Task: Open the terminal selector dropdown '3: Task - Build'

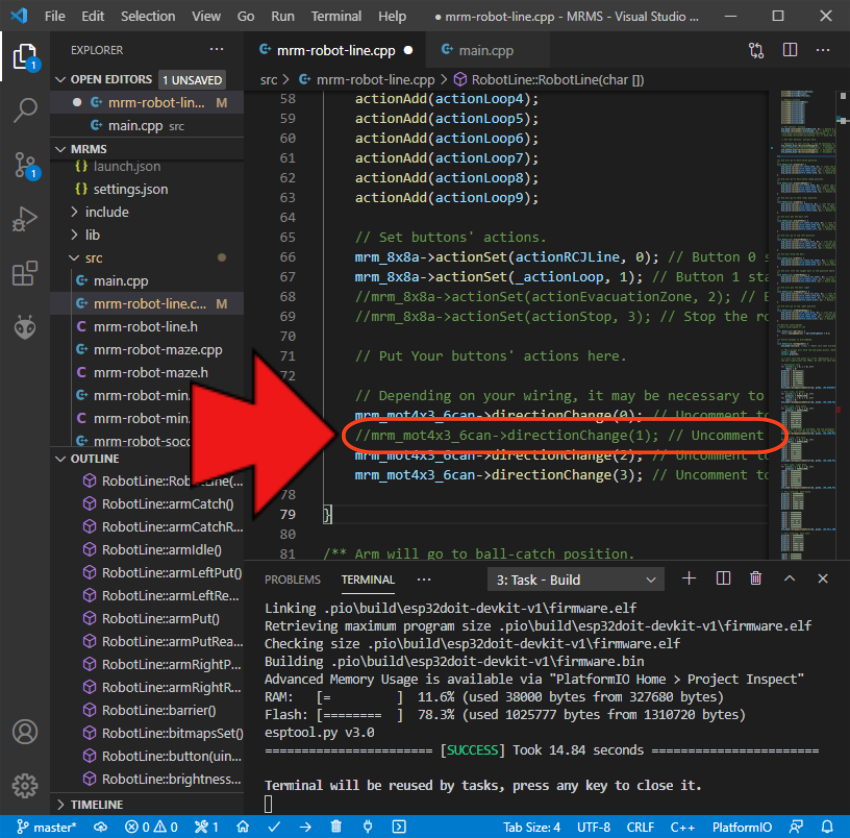Action: click(576, 580)
